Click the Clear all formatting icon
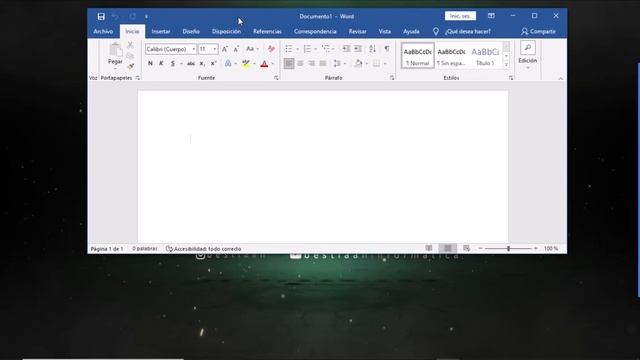 point(271,49)
